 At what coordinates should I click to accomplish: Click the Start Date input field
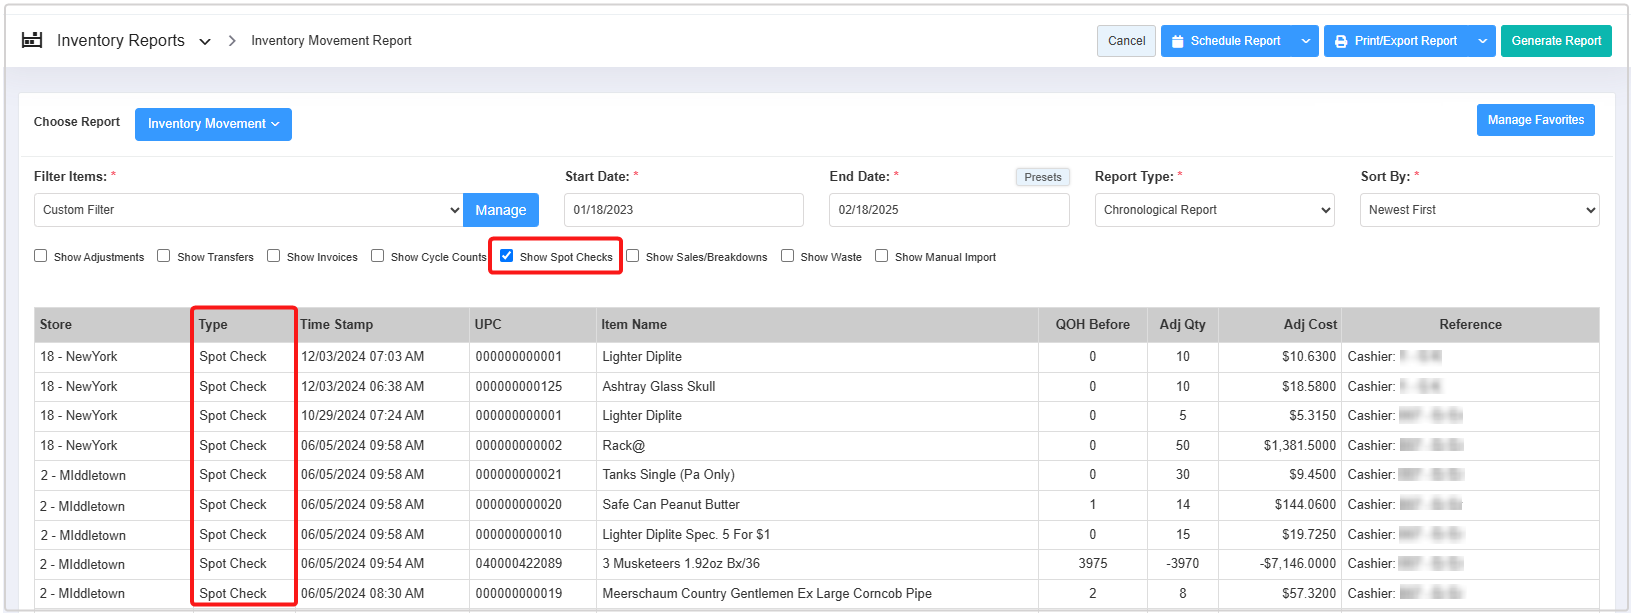coord(683,210)
